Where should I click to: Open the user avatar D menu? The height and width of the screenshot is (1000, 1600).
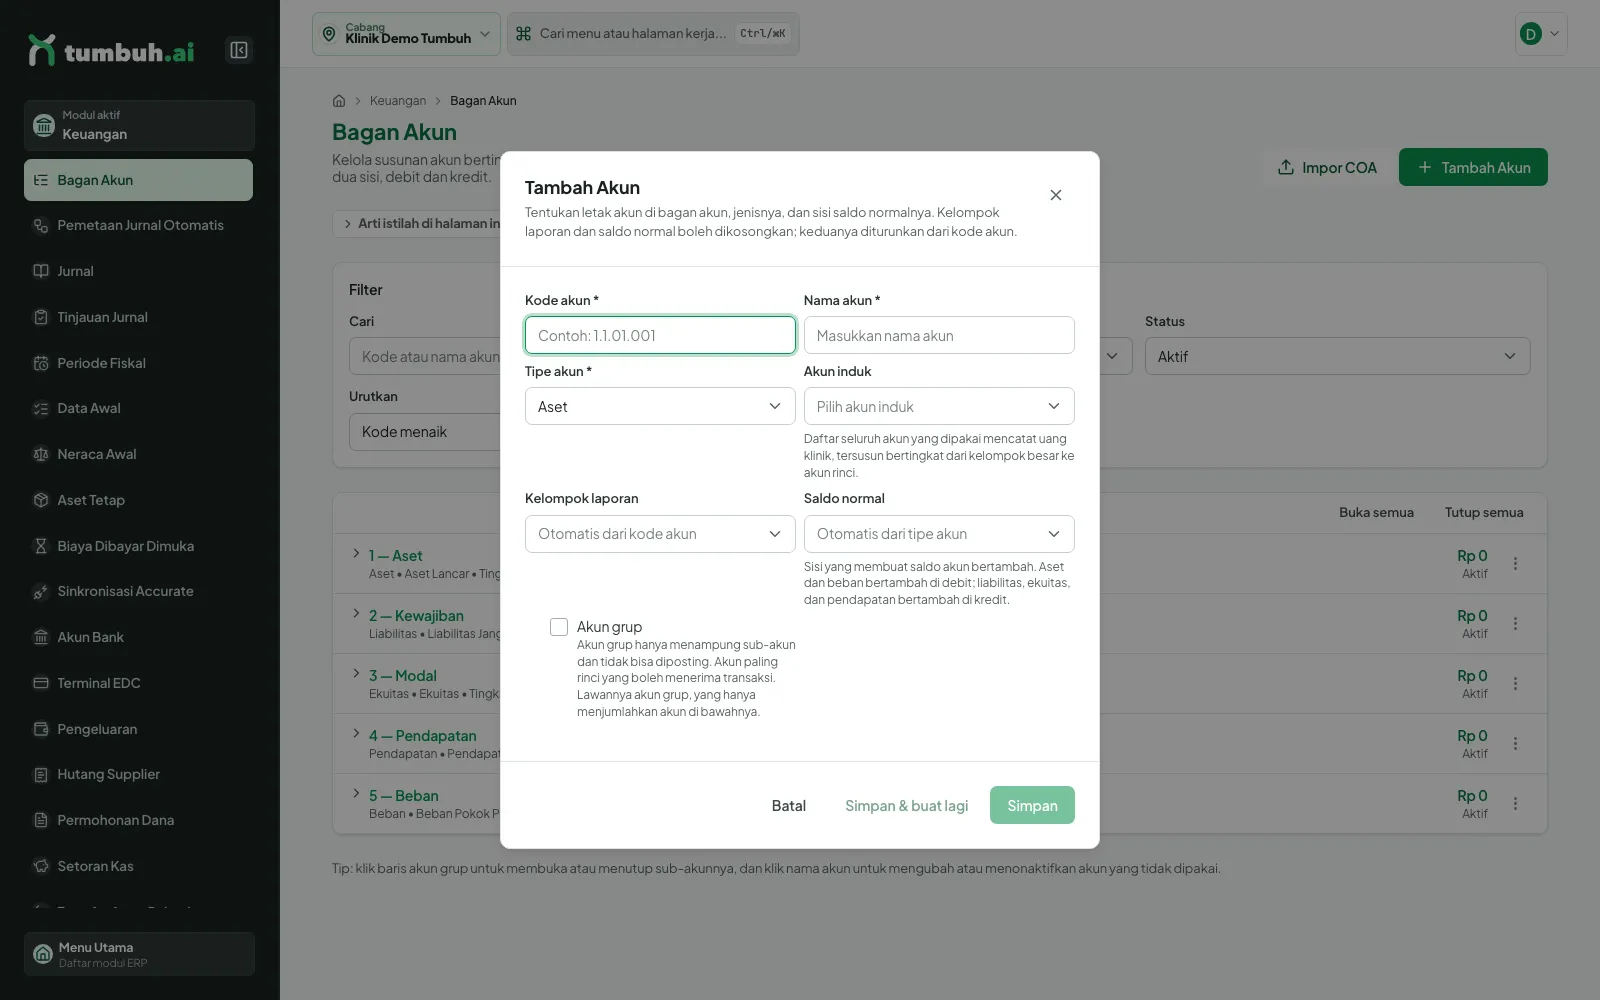tap(1541, 34)
